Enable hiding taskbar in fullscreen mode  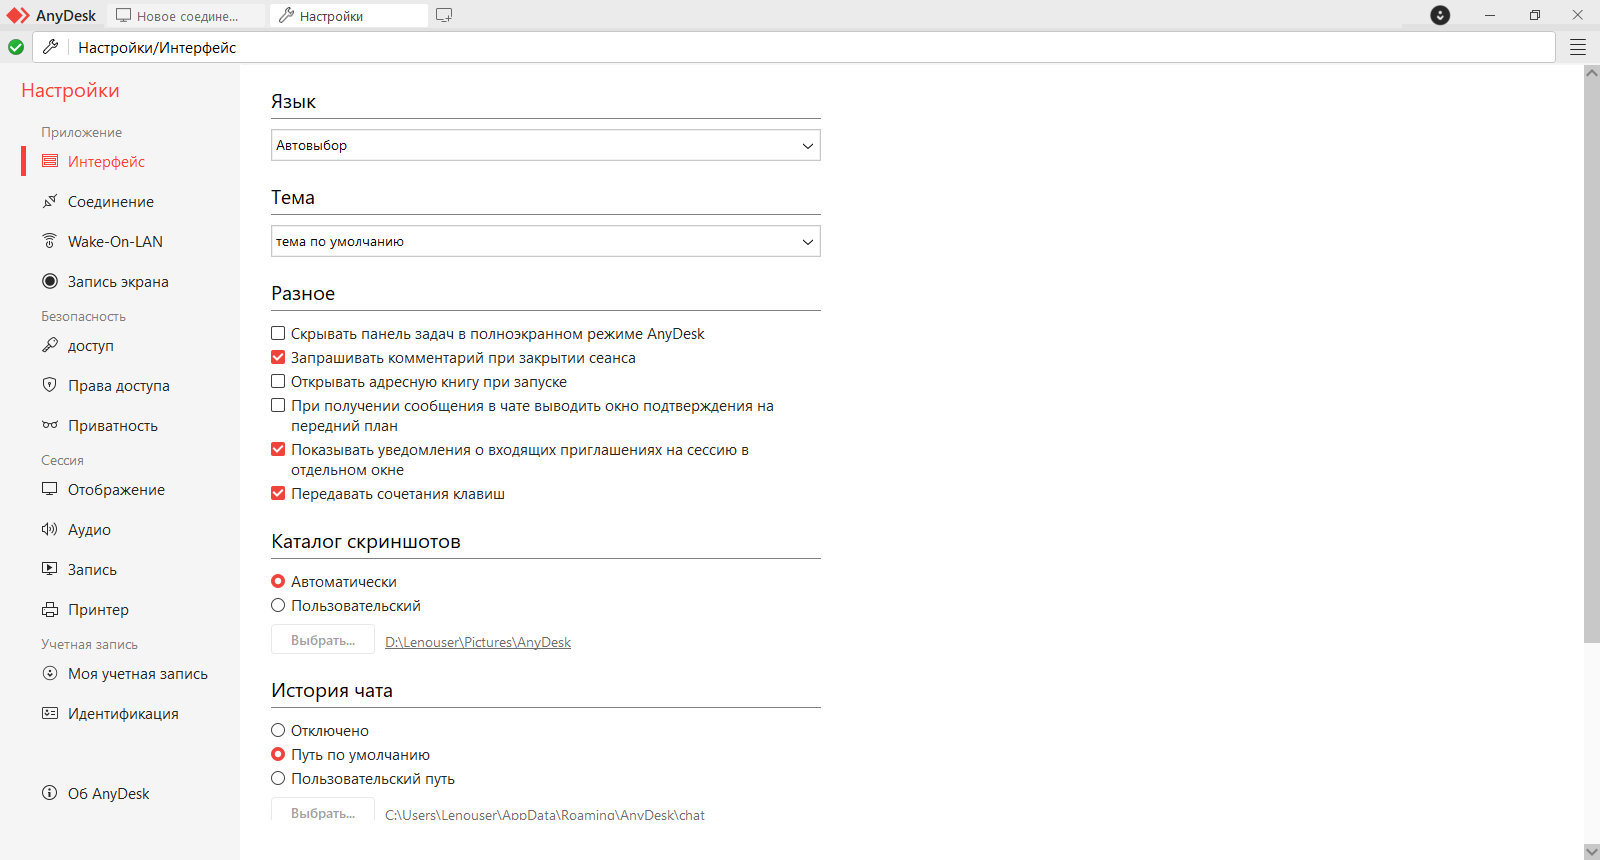coord(278,333)
